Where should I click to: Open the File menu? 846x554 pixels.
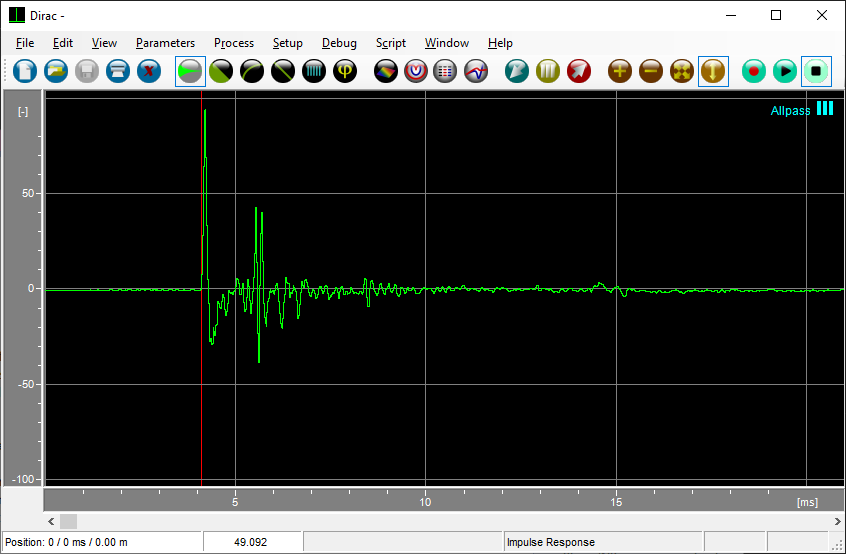(25, 43)
